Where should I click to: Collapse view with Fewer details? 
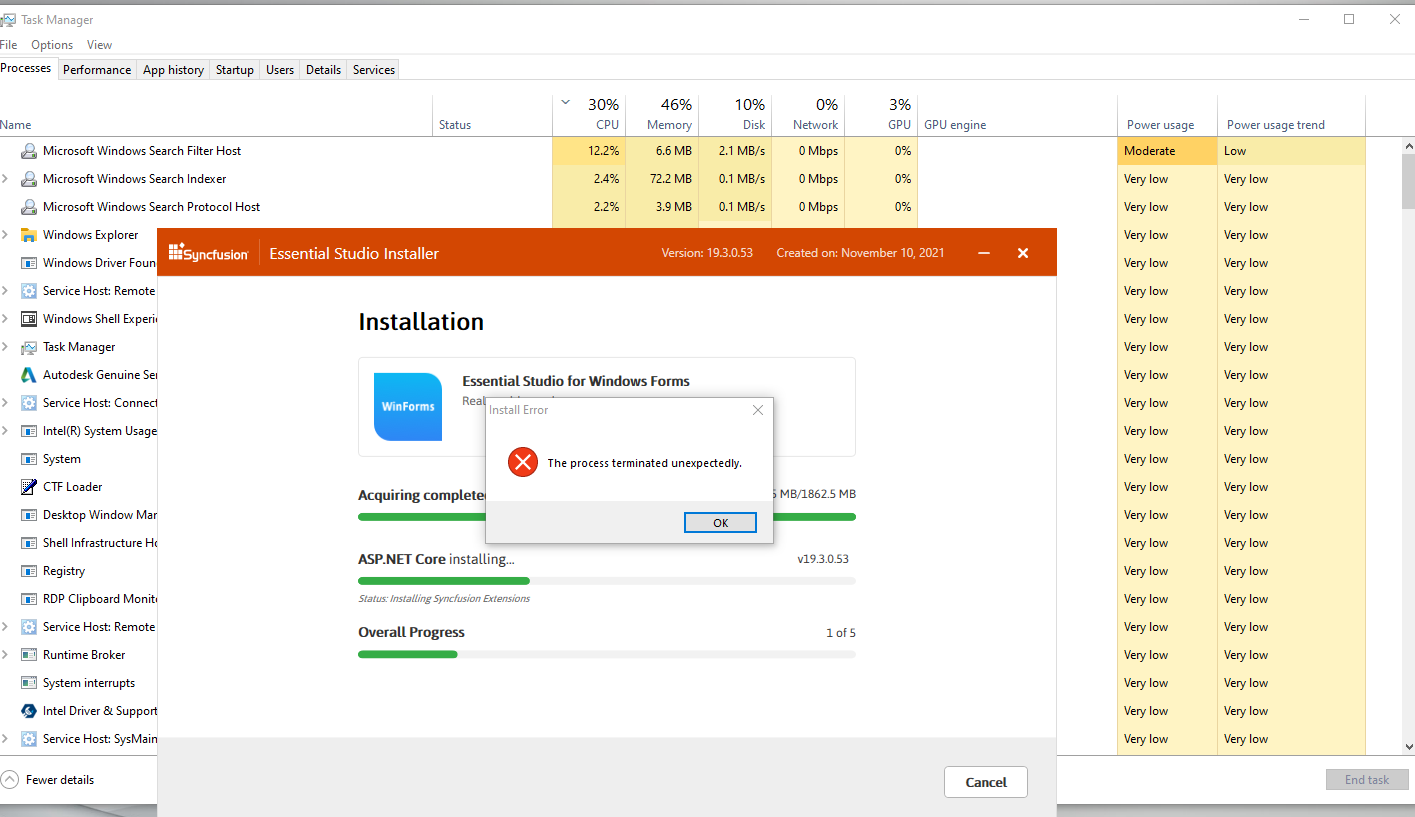point(49,780)
